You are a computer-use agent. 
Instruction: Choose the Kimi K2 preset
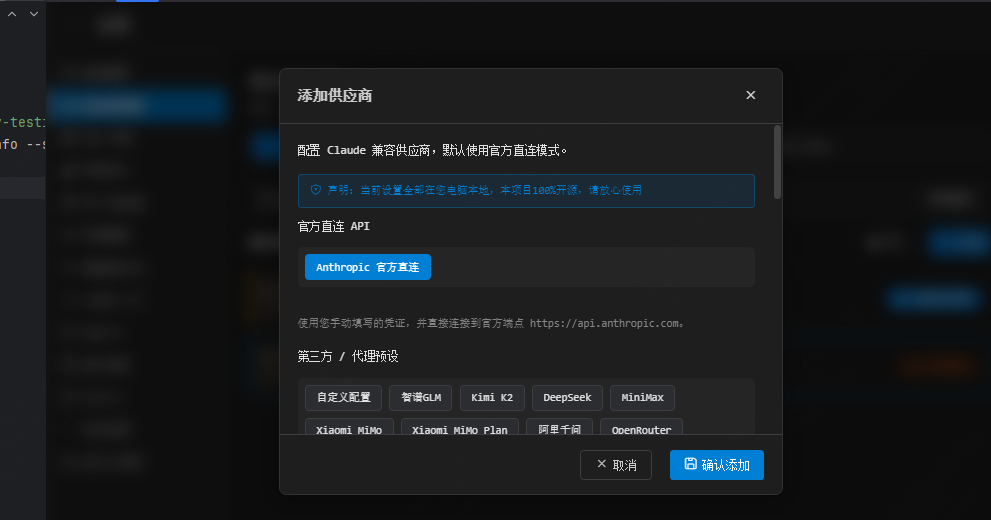(492, 397)
